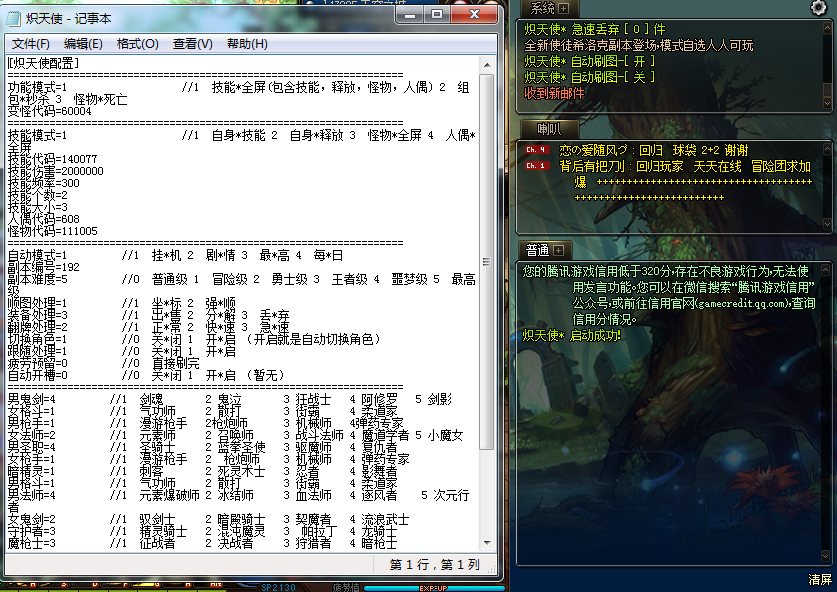Open the 文件(F) menu
Viewport: 837px width, 592px height.
click(x=30, y=44)
